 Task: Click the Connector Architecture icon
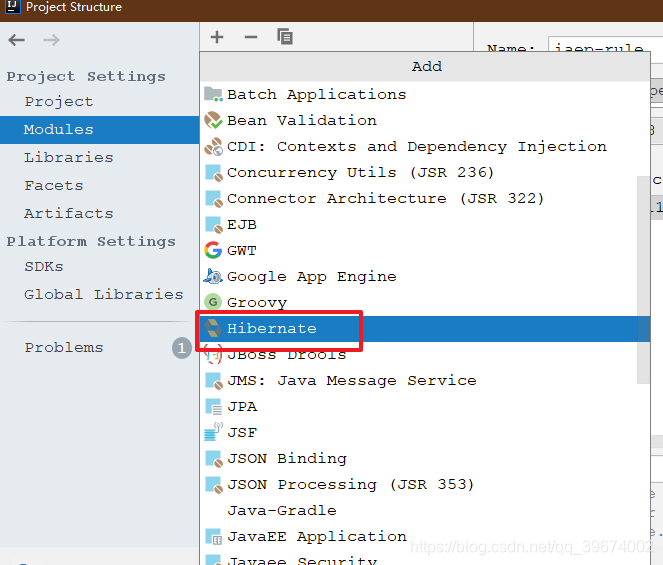pyautogui.click(x=213, y=199)
